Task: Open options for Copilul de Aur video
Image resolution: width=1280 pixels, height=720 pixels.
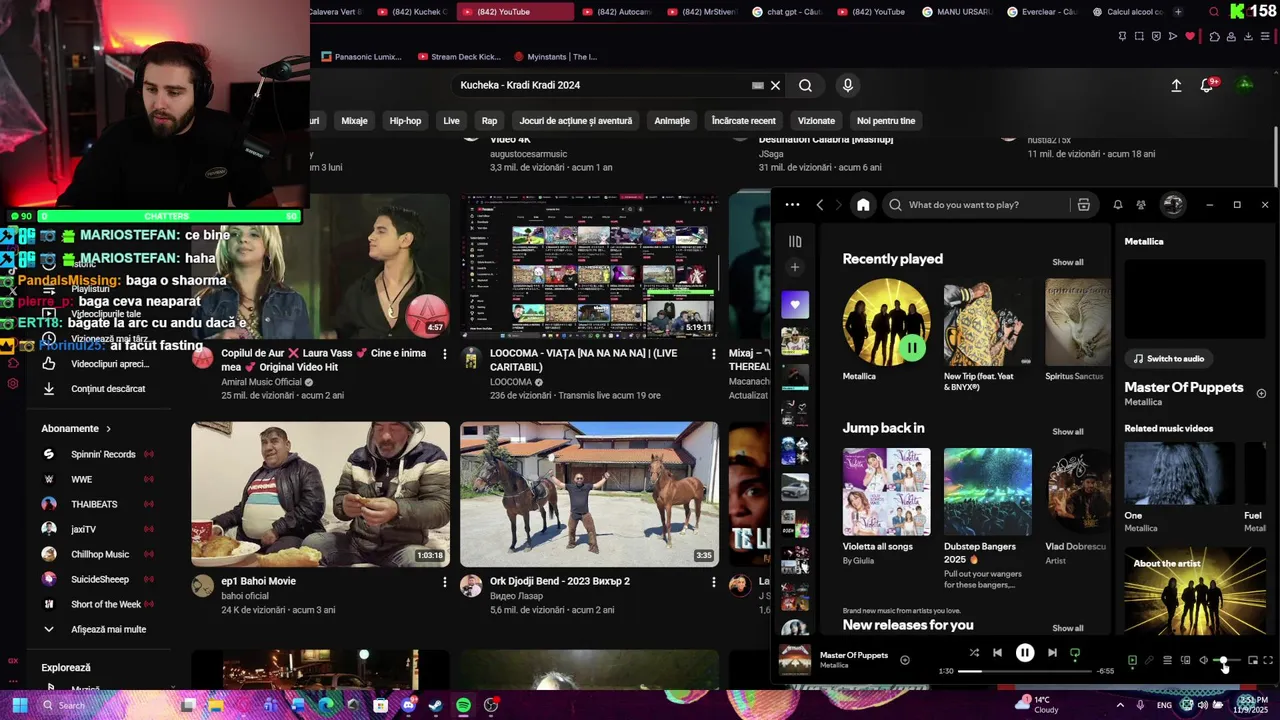Action: 445,354
